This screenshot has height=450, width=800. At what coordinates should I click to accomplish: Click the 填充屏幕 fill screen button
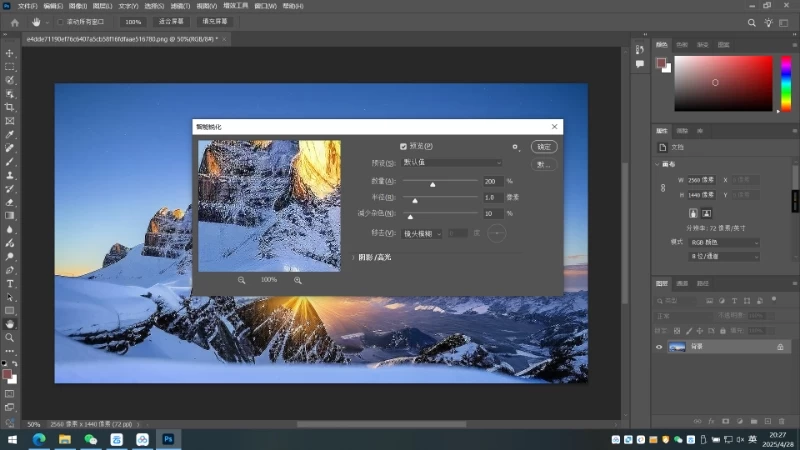[x=215, y=21]
